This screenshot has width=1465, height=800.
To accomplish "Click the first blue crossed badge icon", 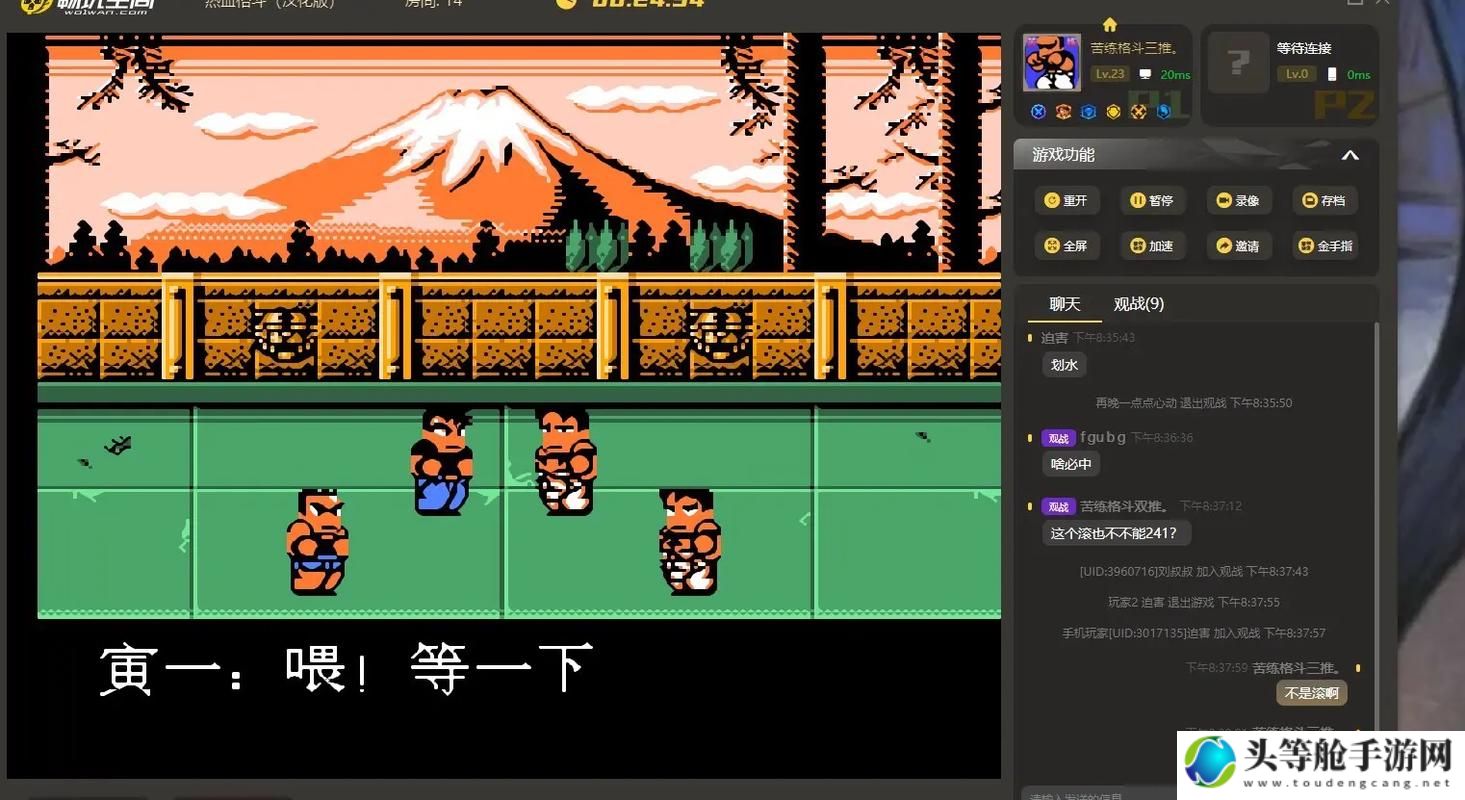I will coord(1038,112).
